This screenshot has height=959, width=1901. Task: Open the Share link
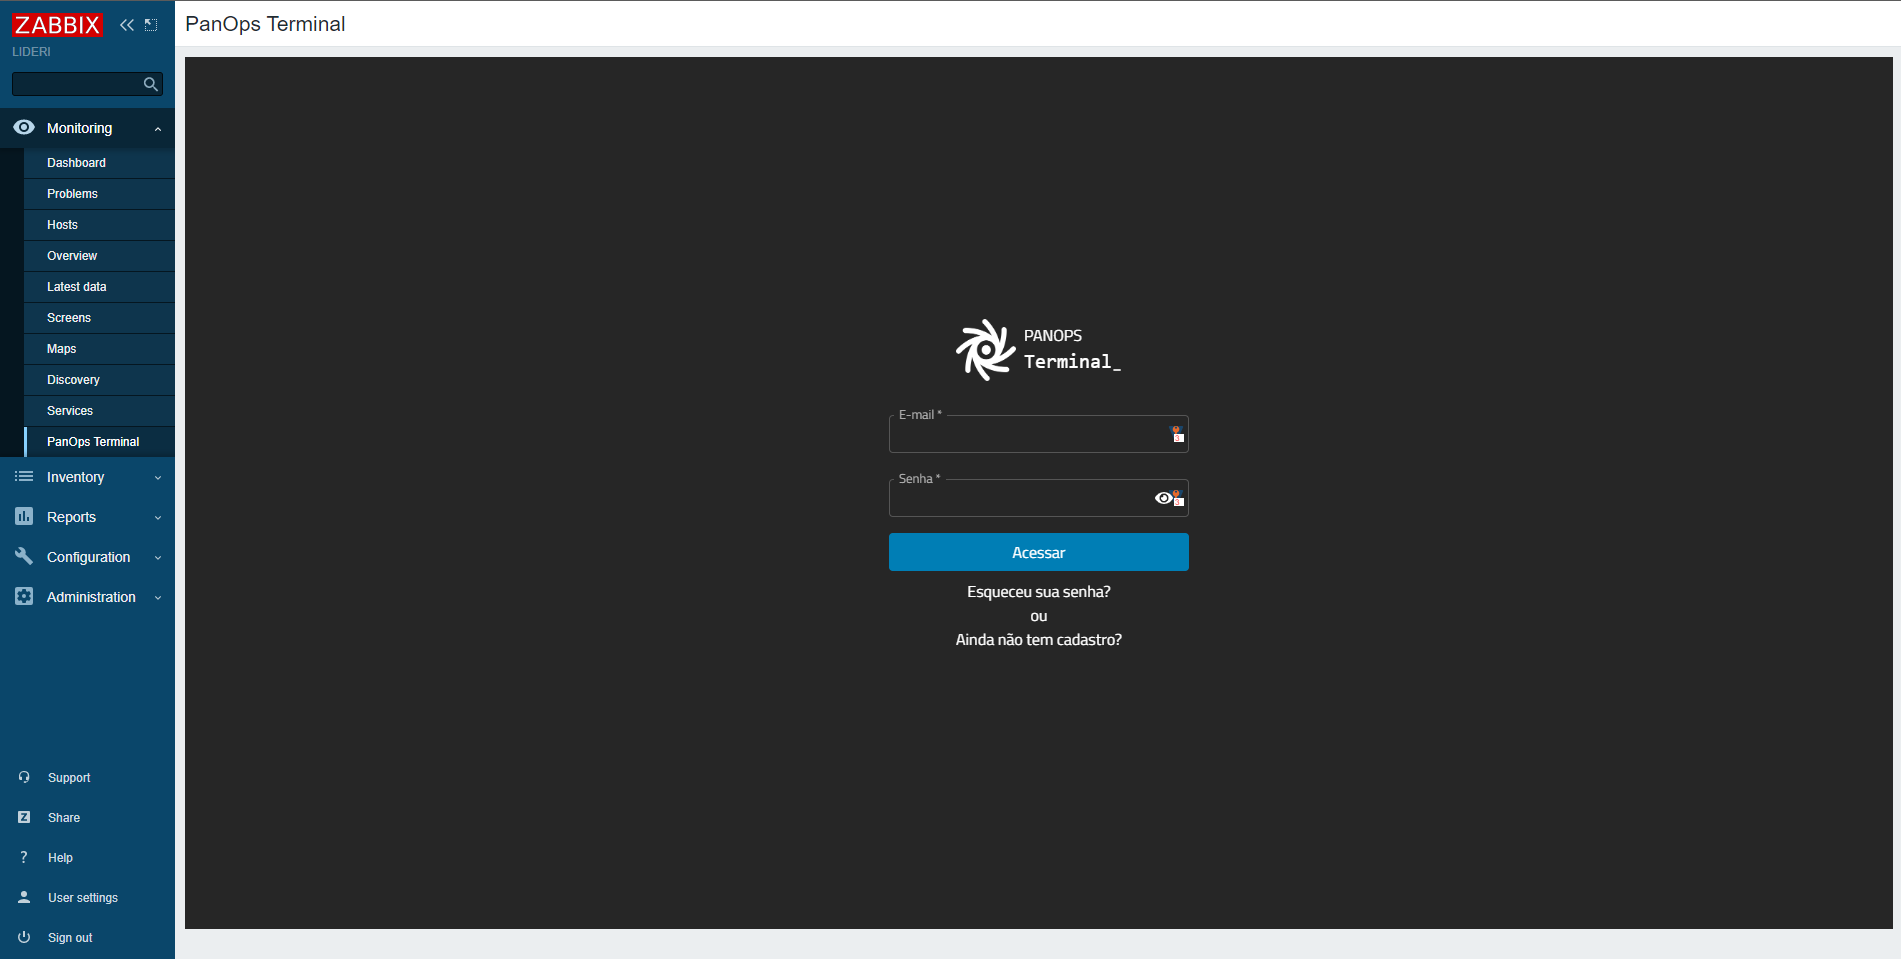coord(64,818)
